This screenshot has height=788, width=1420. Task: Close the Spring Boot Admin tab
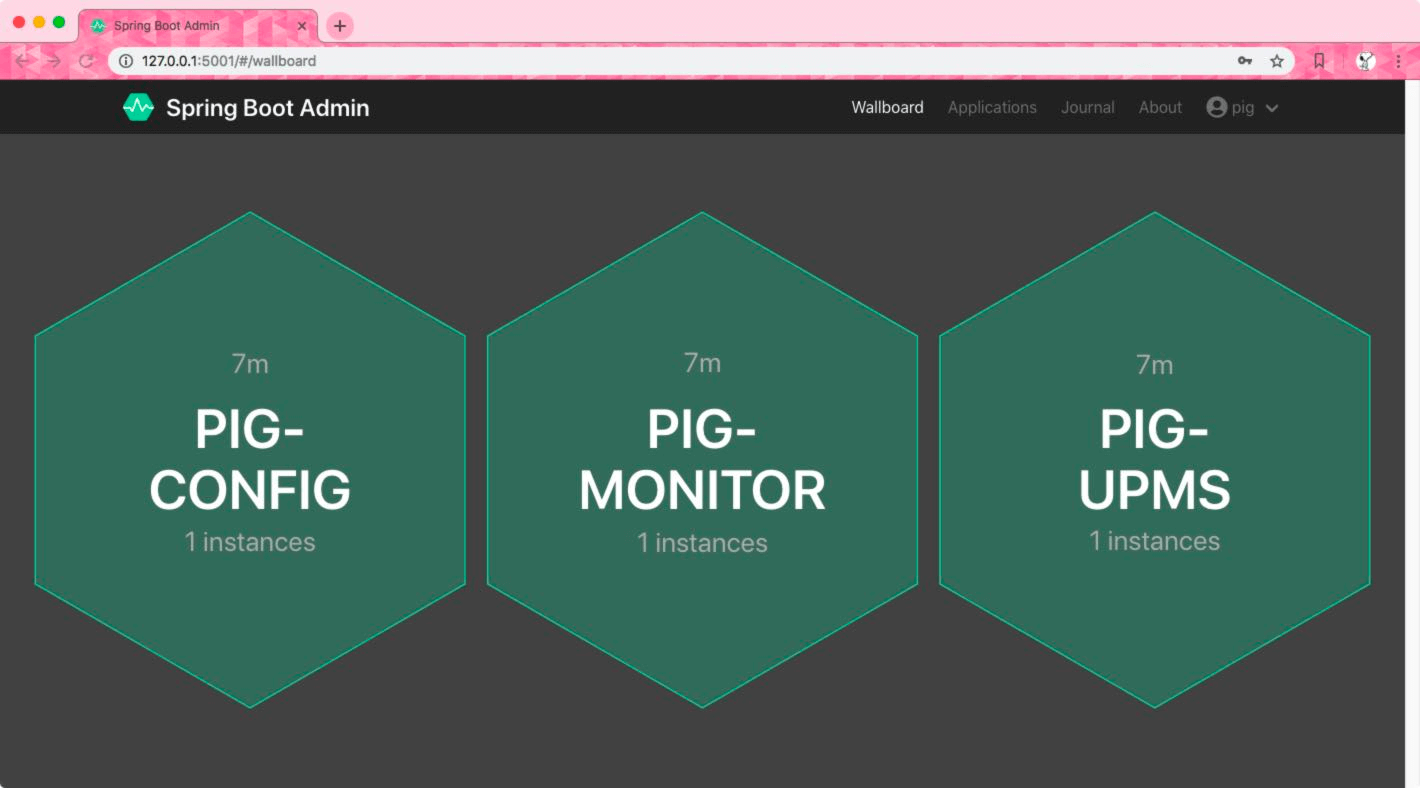(x=301, y=26)
